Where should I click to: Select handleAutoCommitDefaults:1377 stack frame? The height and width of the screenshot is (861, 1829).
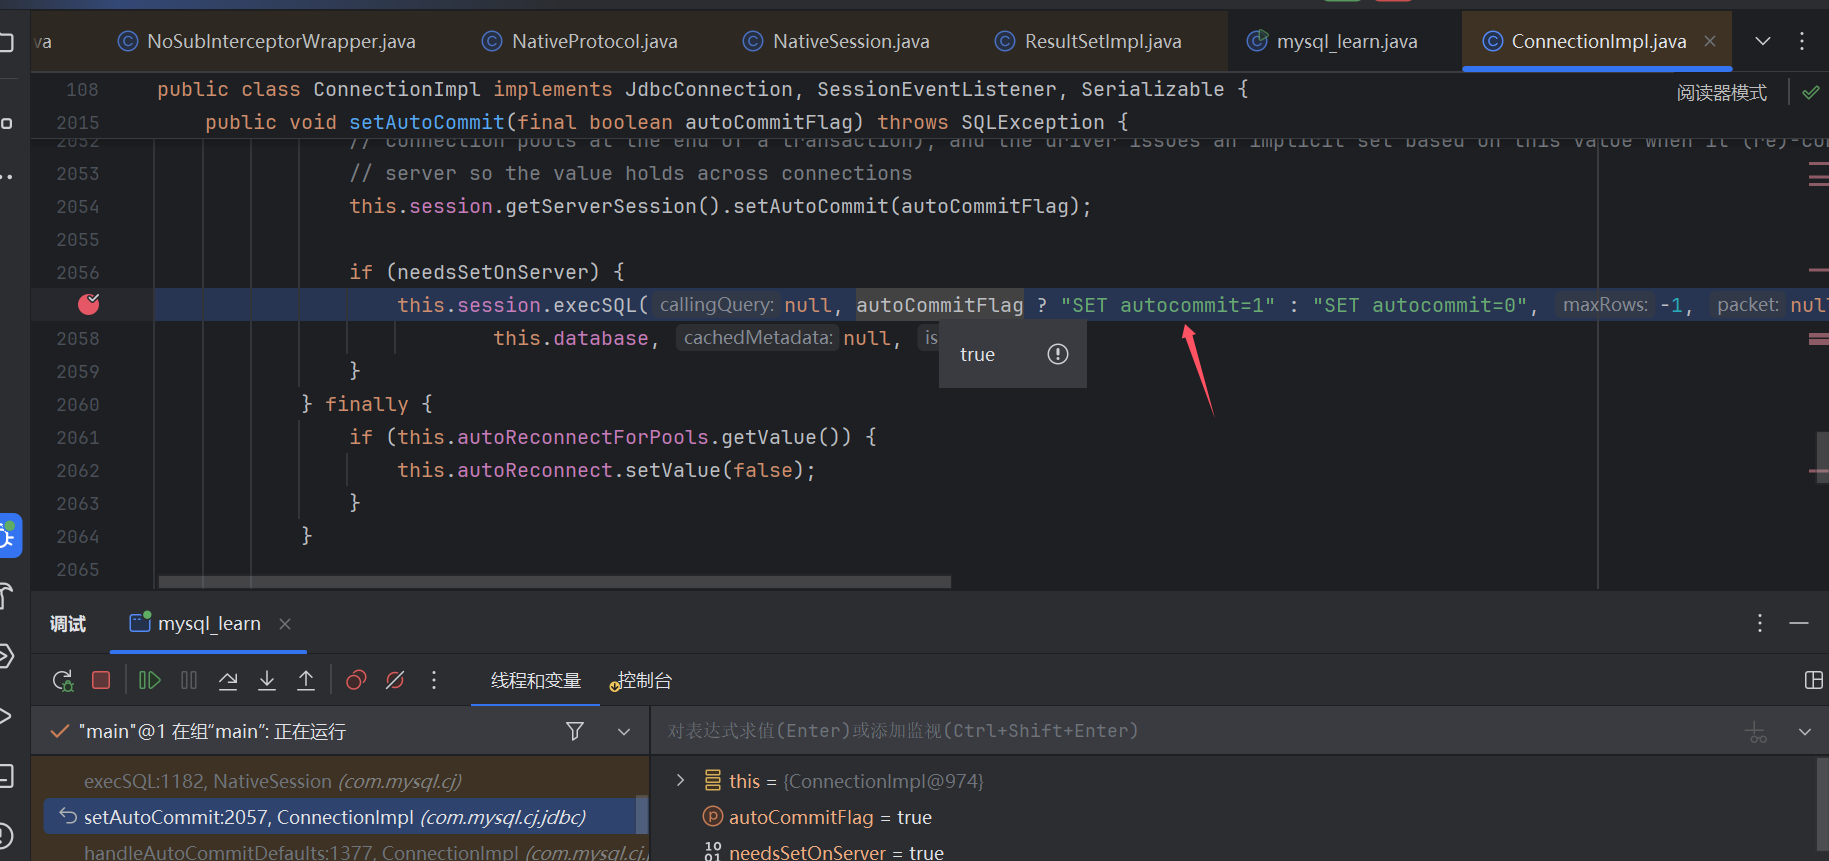366,852
